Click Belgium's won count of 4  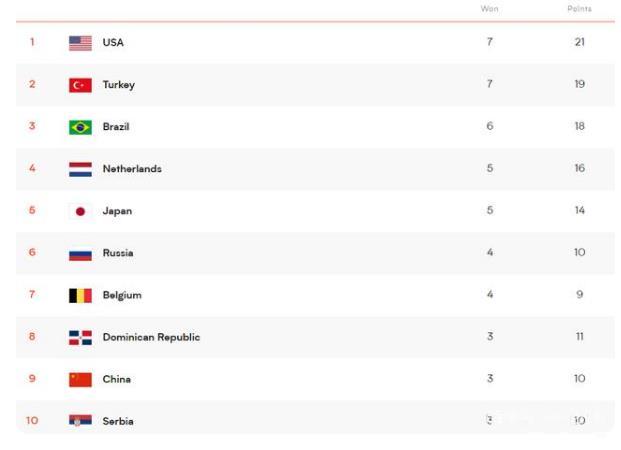(490, 295)
